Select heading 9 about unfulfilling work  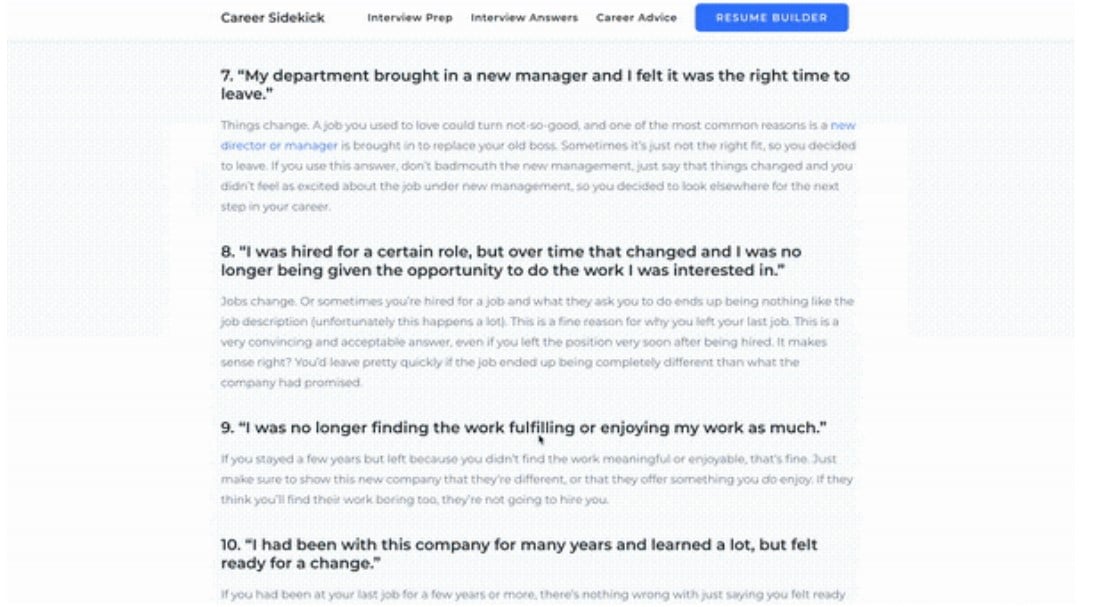[x=523, y=428]
